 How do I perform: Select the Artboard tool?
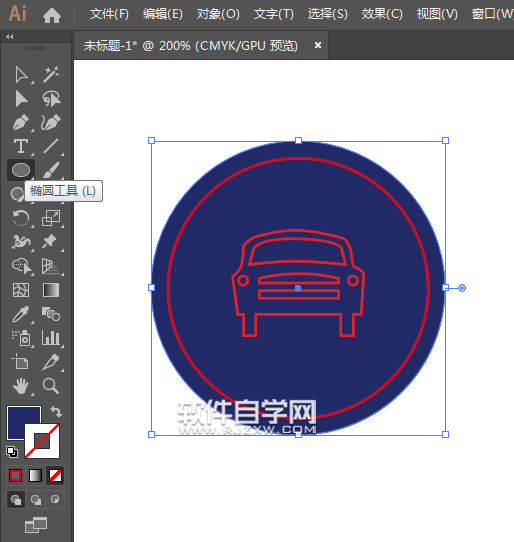coord(20,362)
